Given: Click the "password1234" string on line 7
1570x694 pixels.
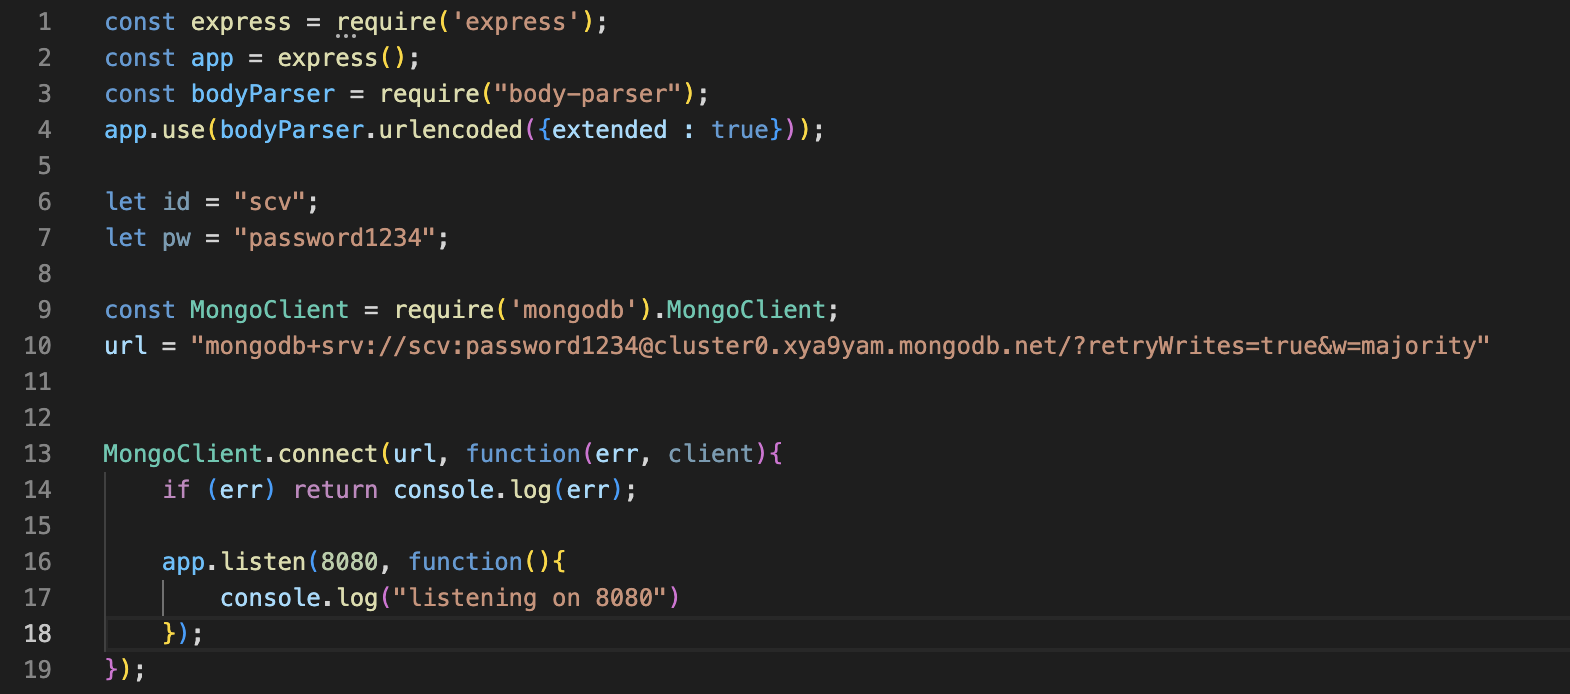Looking at the screenshot, I should [335, 238].
